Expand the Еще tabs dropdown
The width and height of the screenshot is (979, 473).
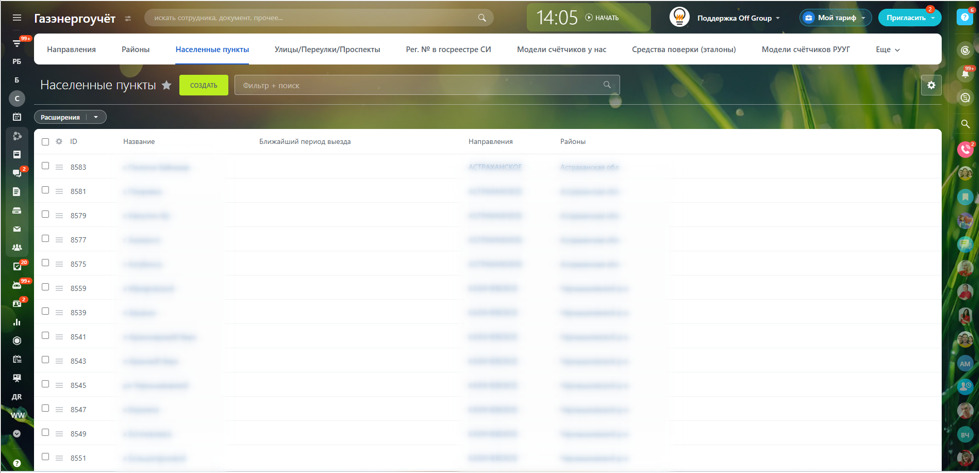(x=888, y=49)
